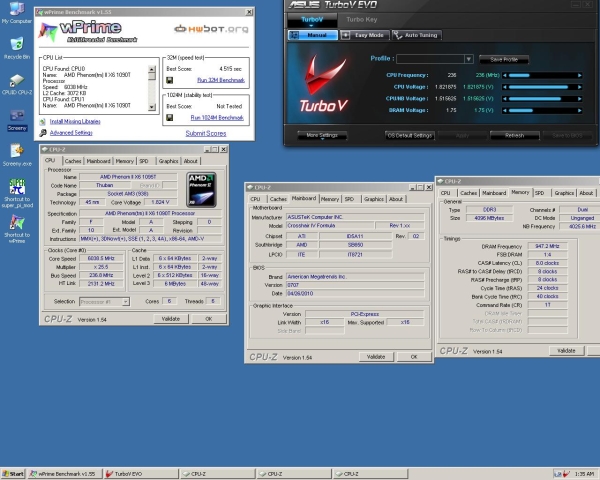Click the Start button on taskbar
This screenshot has height=480, width=600.
coord(13,474)
